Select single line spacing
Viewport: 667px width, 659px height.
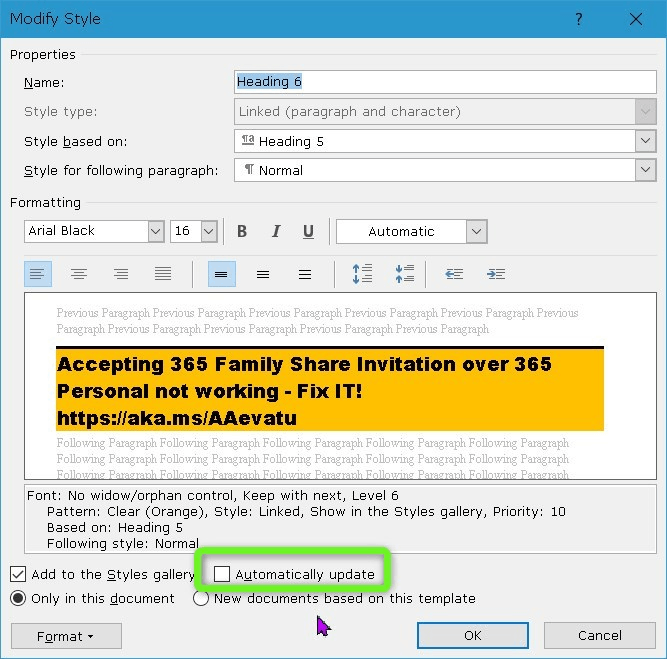[x=222, y=274]
